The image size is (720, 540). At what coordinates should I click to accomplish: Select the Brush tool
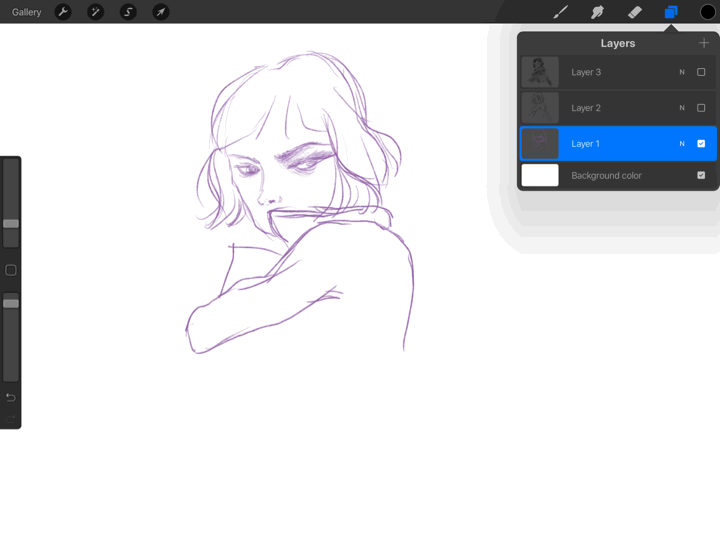[x=560, y=12]
